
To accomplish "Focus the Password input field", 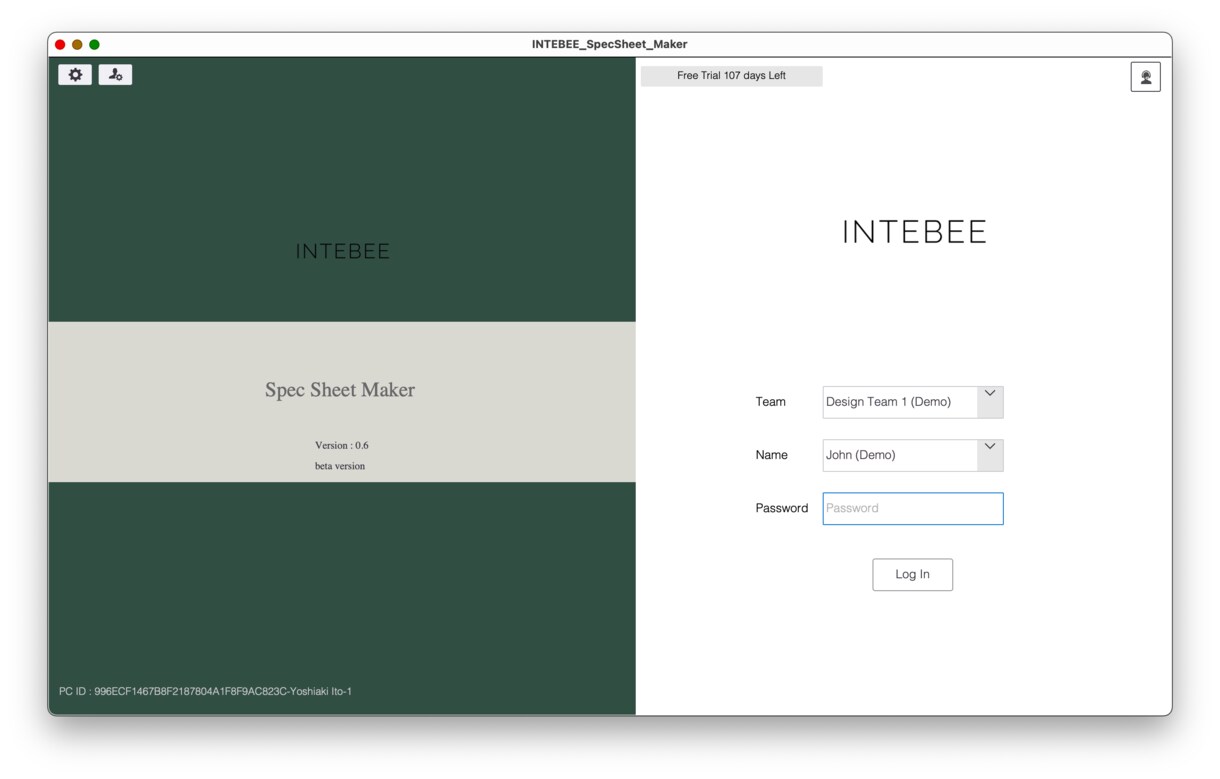I will (913, 508).
